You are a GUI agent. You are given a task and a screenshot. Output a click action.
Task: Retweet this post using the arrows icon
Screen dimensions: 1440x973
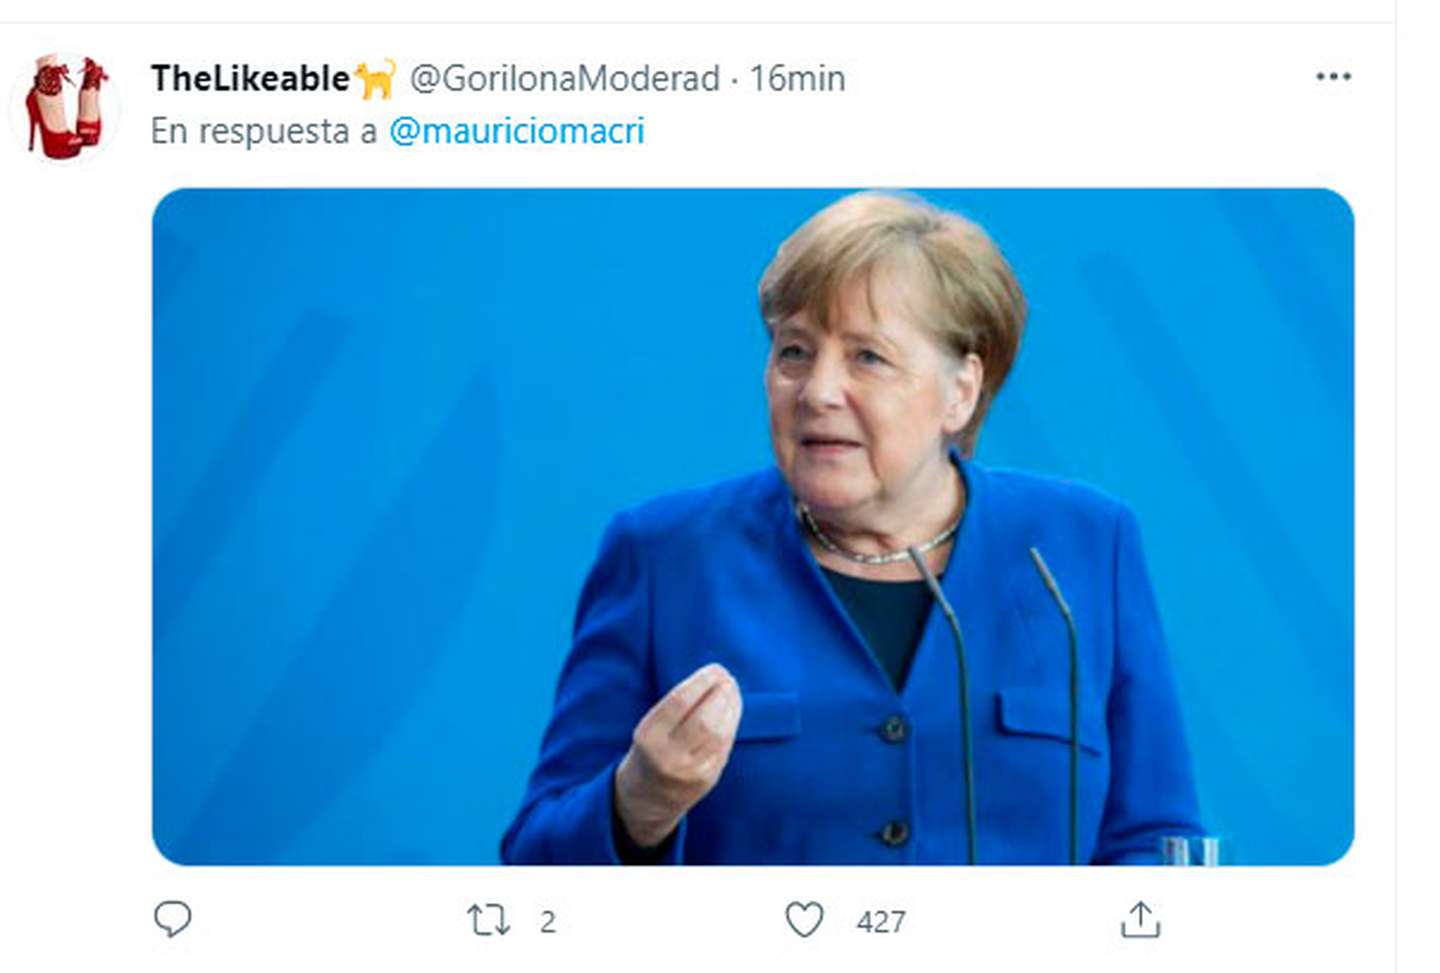coord(488,920)
